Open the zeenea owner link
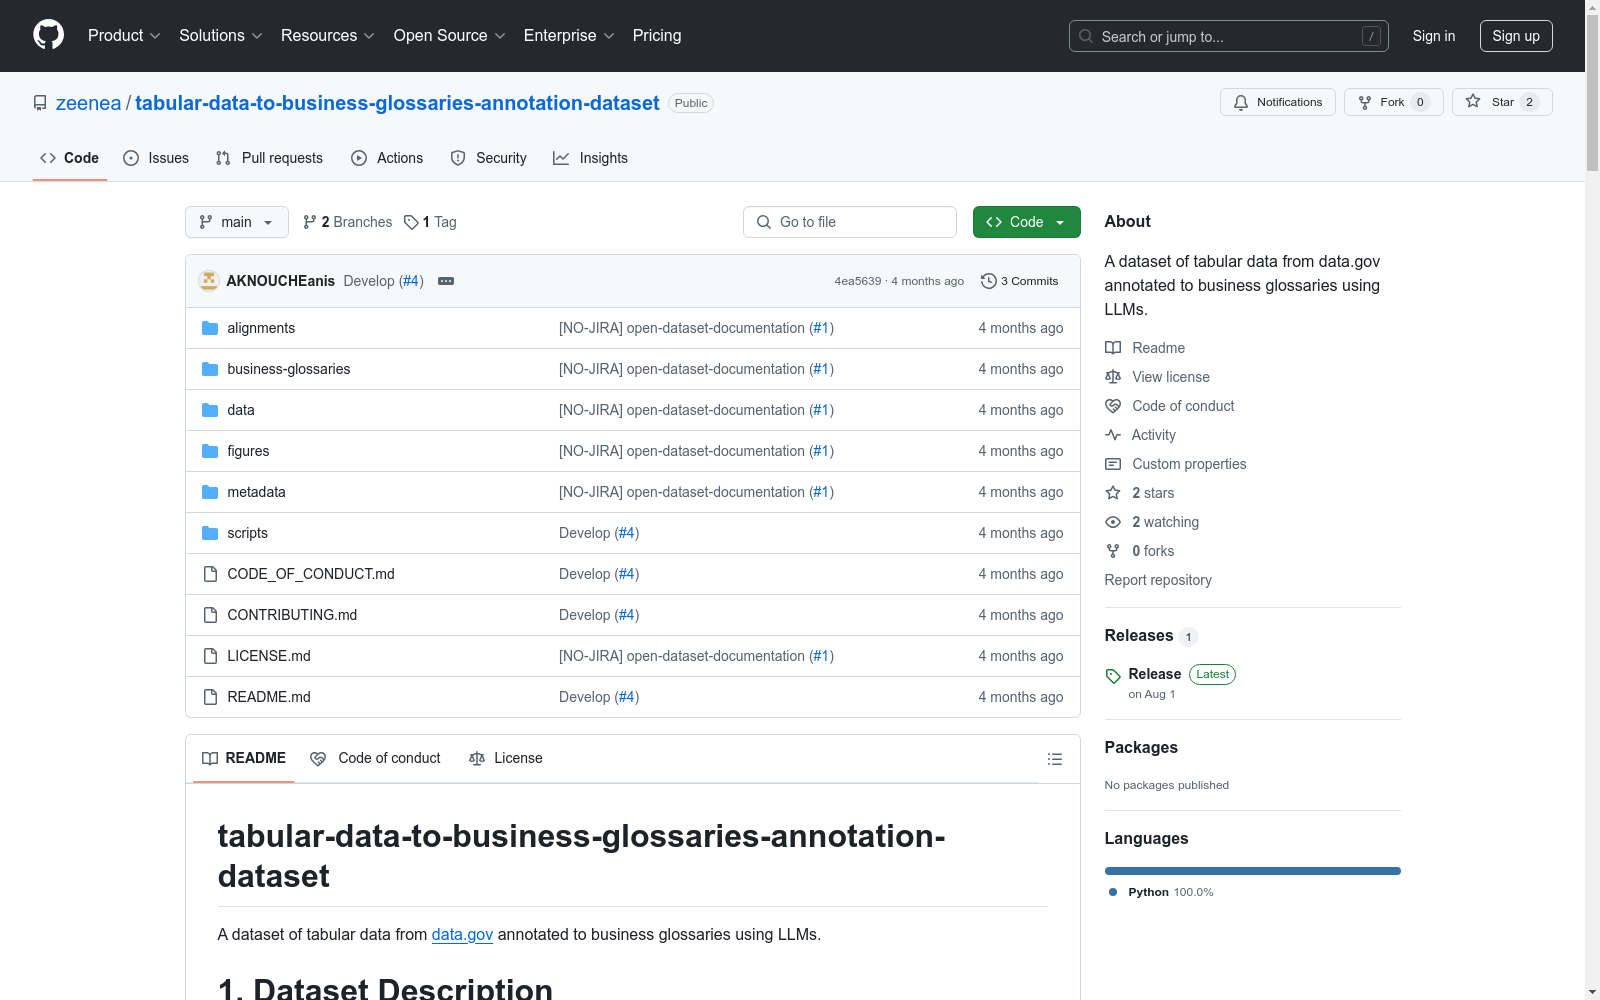1600x1000 pixels. (x=88, y=103)
